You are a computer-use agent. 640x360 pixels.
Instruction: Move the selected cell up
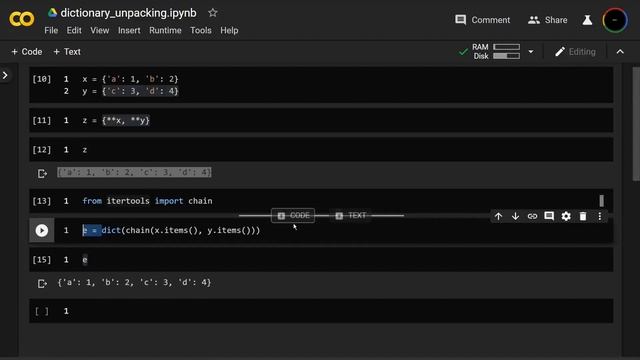498,216
